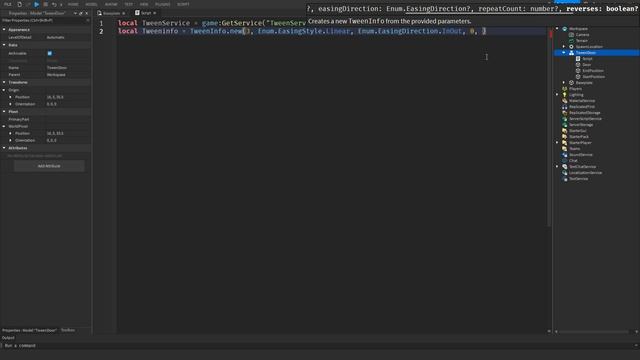Select the StartPosition part in Explorer

coord(593,76)
